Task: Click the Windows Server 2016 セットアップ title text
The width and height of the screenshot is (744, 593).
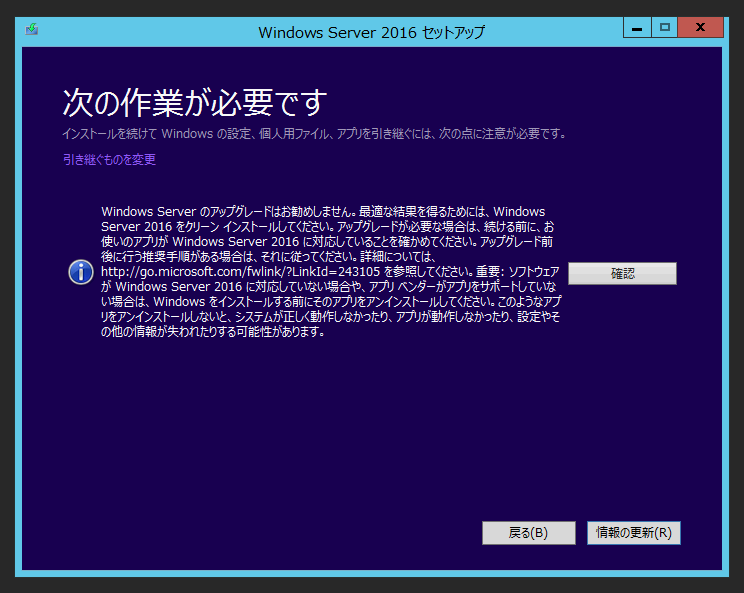Action: click(x=372, y=32)
